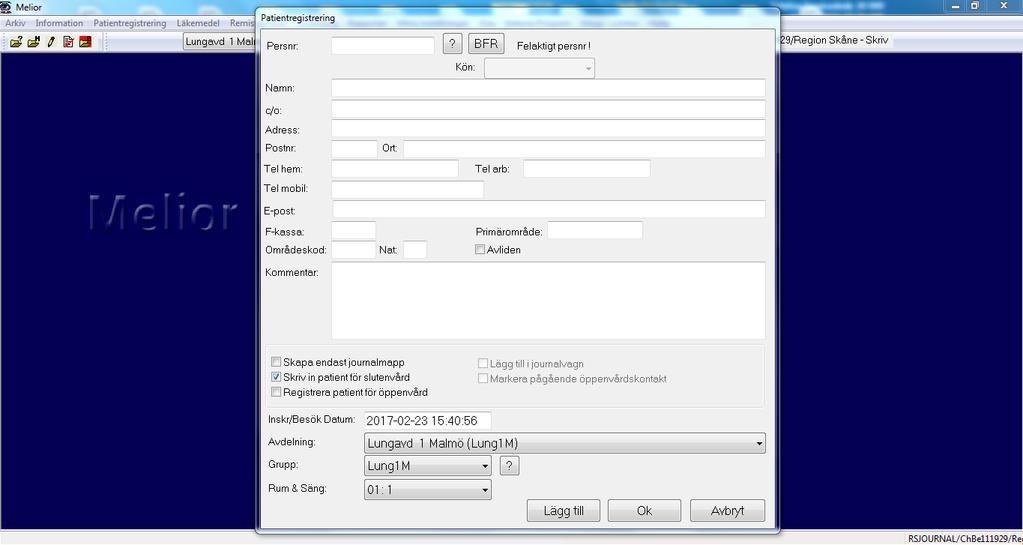The image size is (1023, 545).
Task: Open the Information menu
Action: [59, 23]
